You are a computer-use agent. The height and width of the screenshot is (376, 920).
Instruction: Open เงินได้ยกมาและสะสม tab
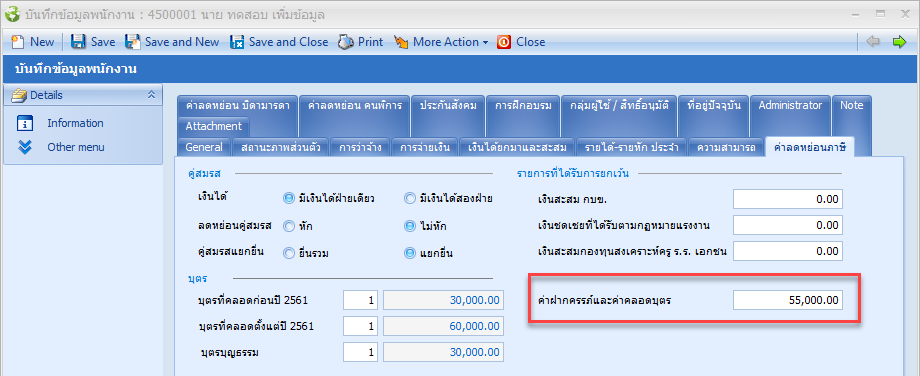516,147
